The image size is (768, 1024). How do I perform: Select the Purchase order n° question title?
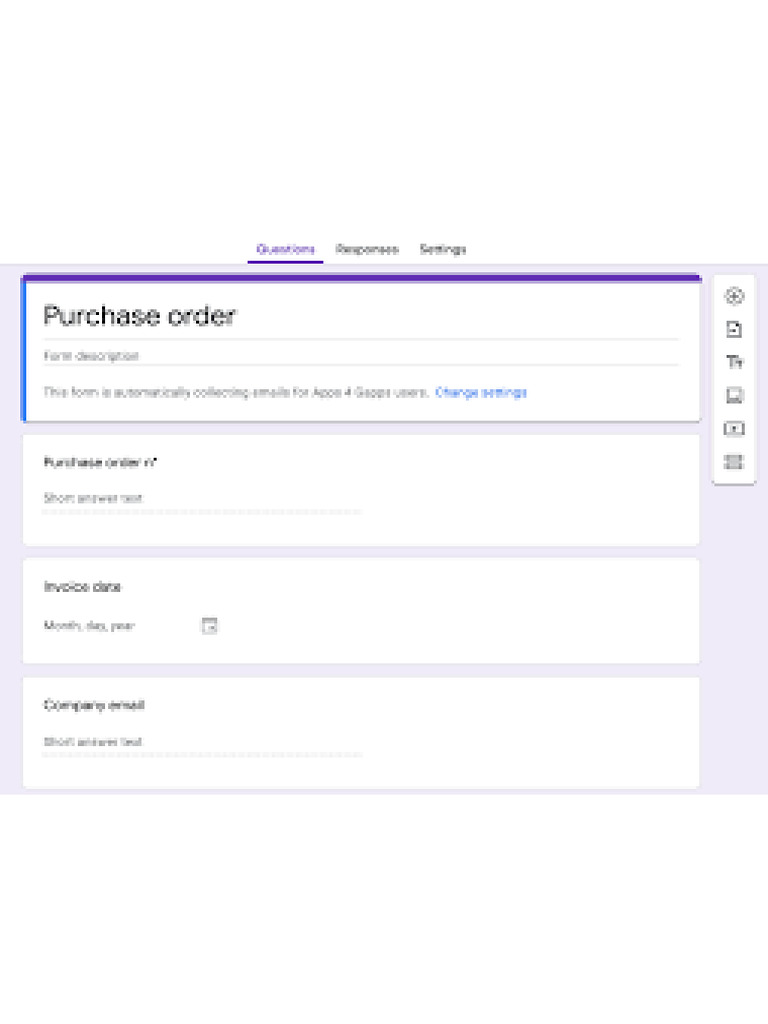pyautogui.click(x=102, y=462)
